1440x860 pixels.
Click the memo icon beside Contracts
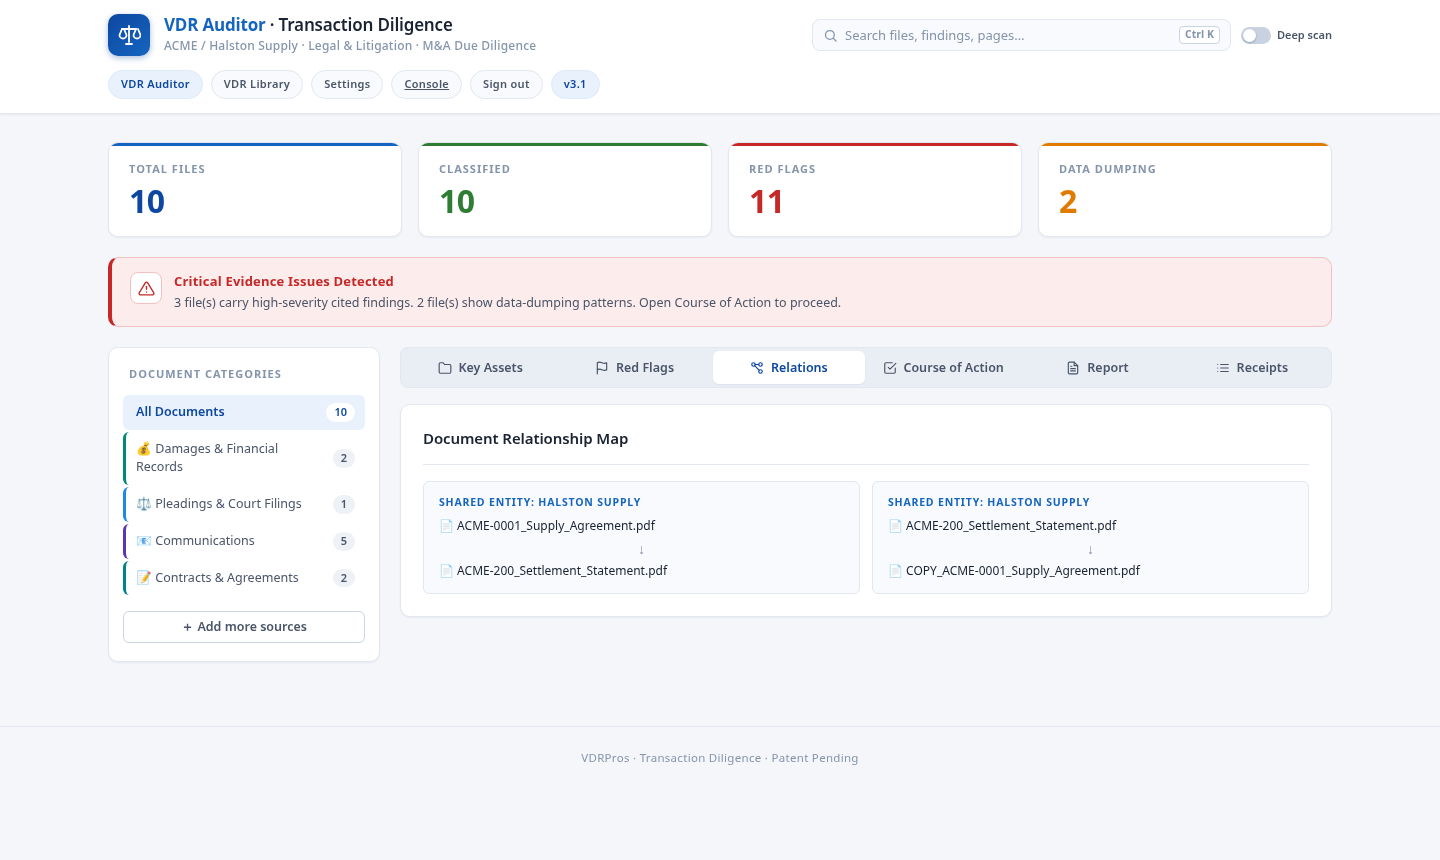point(144,578)
